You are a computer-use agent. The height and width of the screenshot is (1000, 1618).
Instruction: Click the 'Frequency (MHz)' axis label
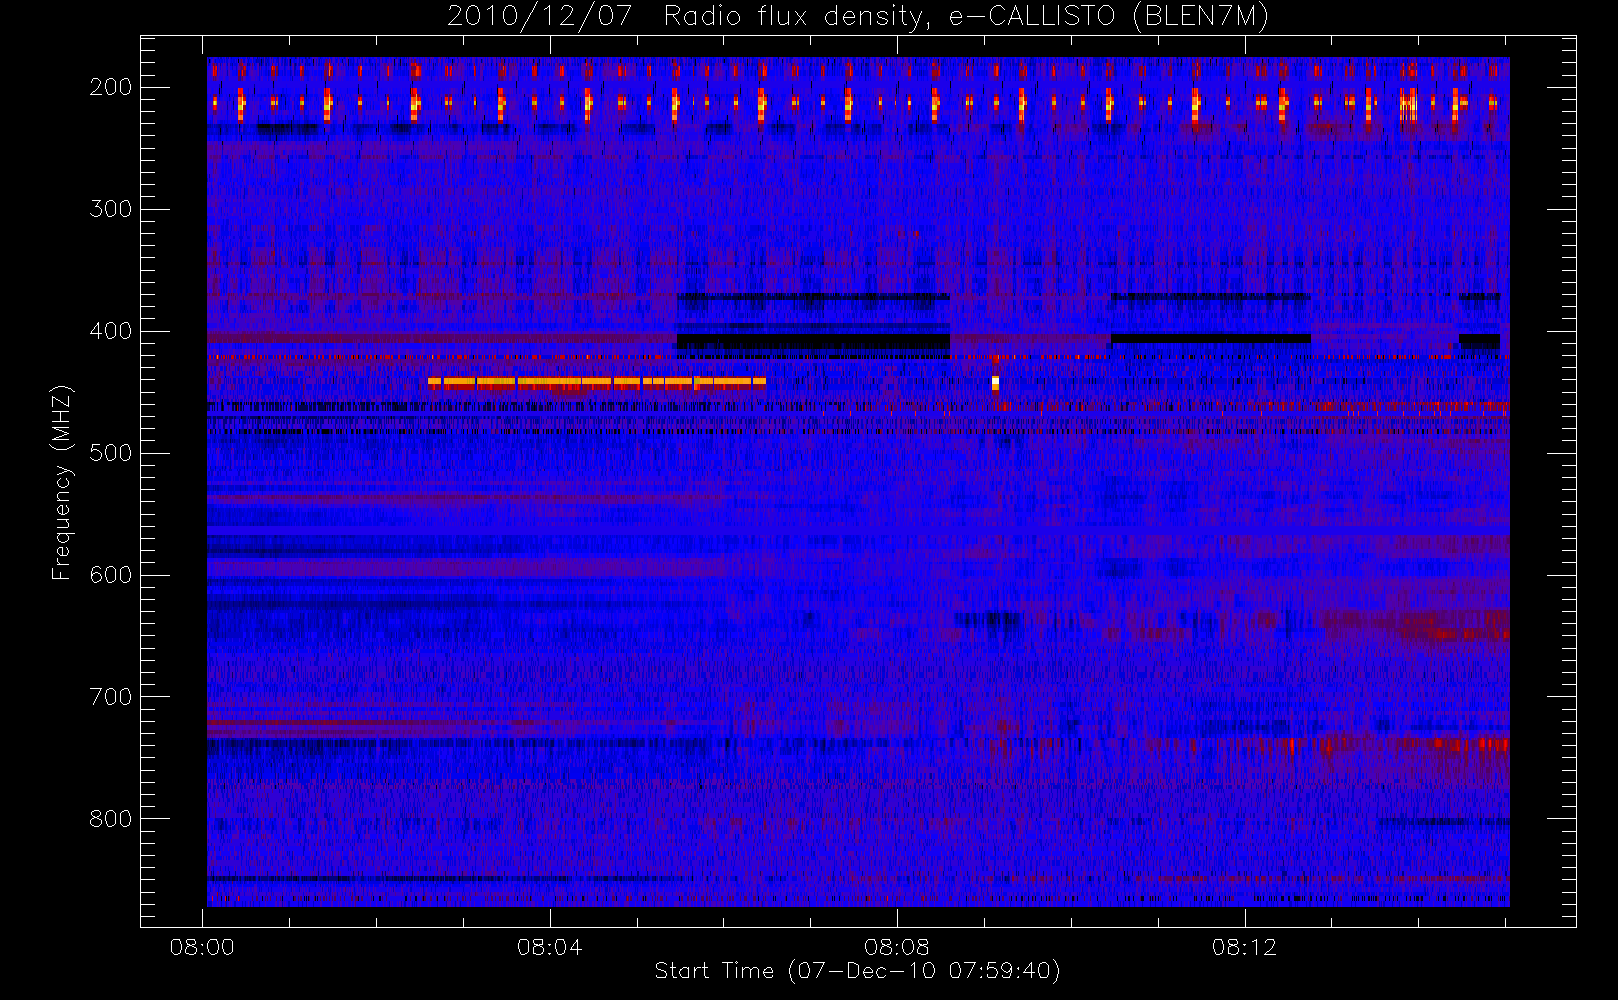point(62,482)
